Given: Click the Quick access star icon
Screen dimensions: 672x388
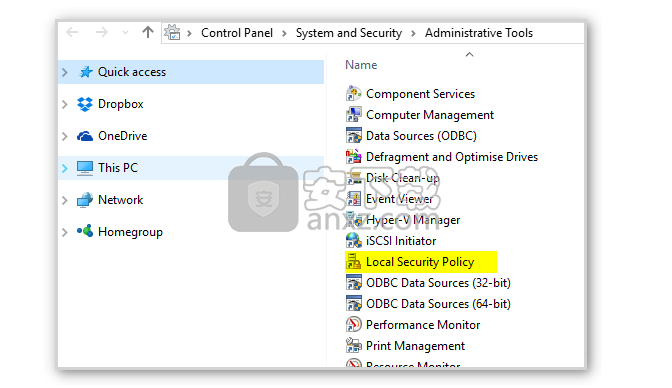Looking at the screenshot, I should pyautogui.click(x=85, y=72).
